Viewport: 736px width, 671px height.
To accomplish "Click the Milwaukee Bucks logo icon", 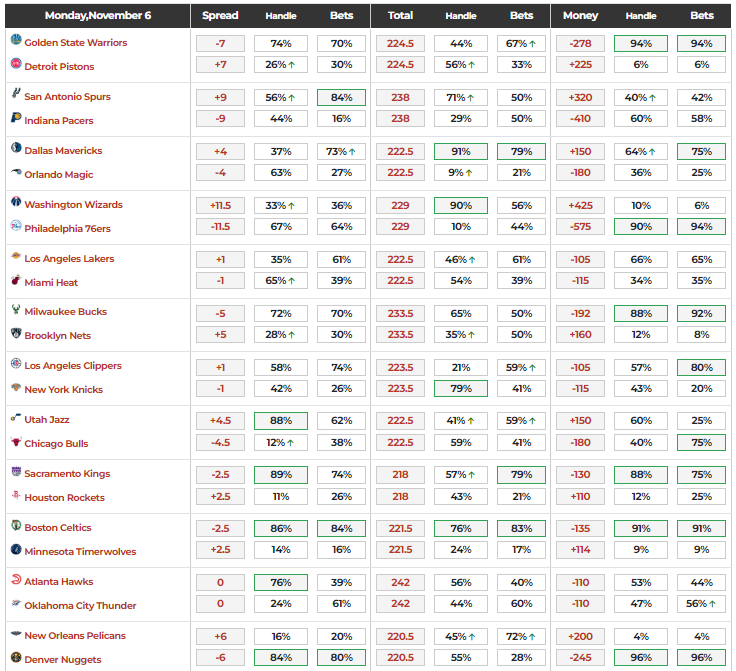I will 16,308.
